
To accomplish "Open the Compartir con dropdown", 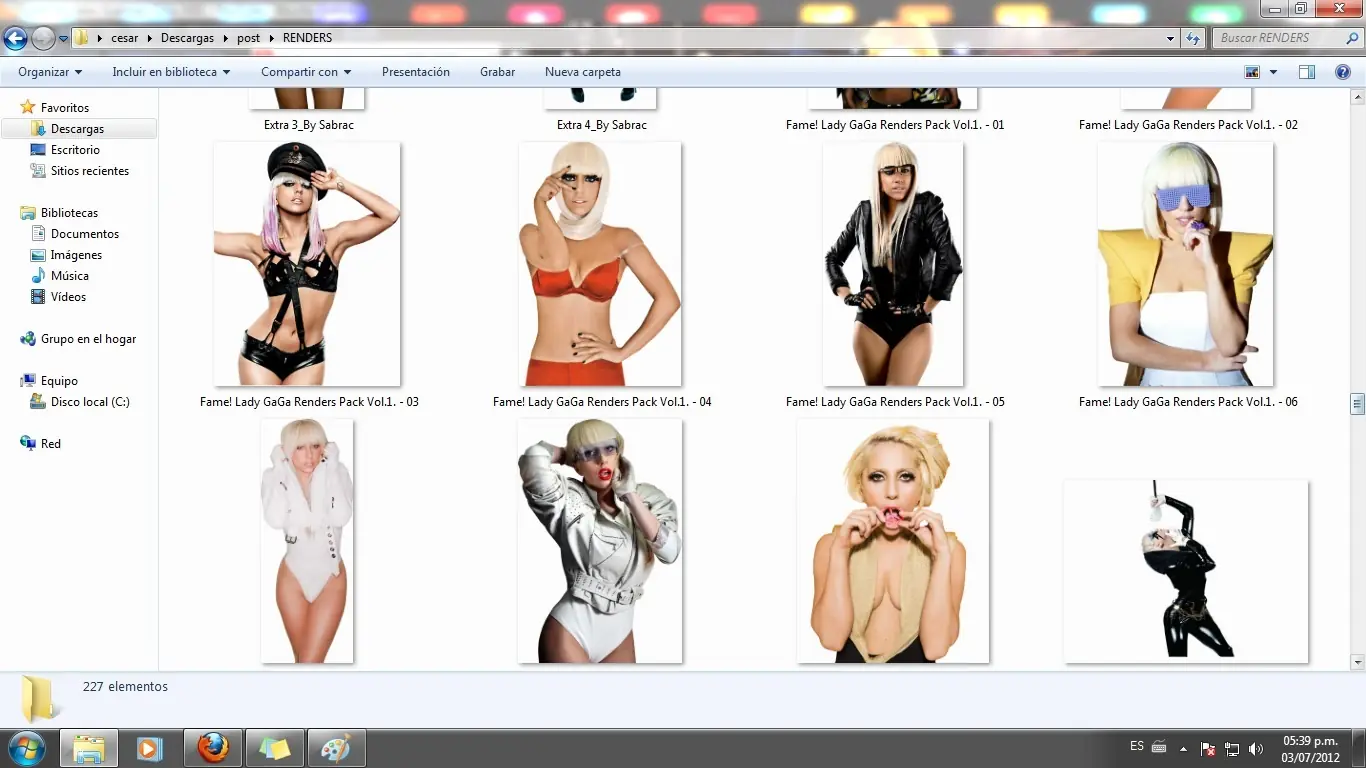I will (x=306, y=72).
